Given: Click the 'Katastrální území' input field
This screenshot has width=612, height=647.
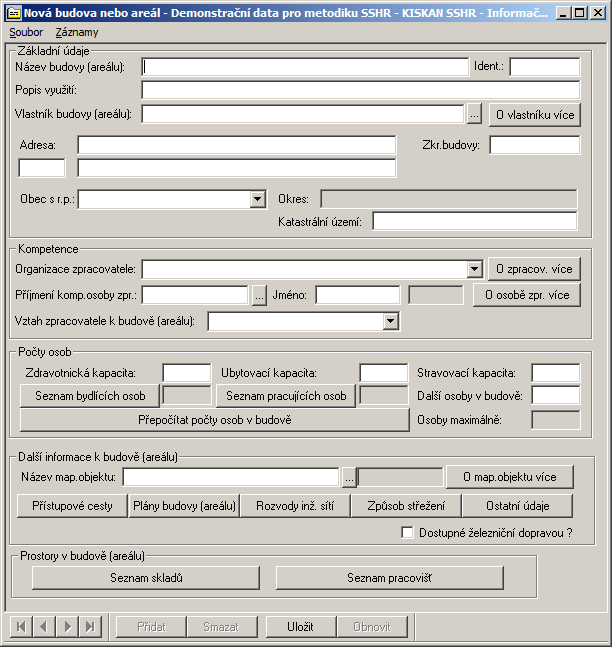Looking at the screenshot, I should click(475, 221).
